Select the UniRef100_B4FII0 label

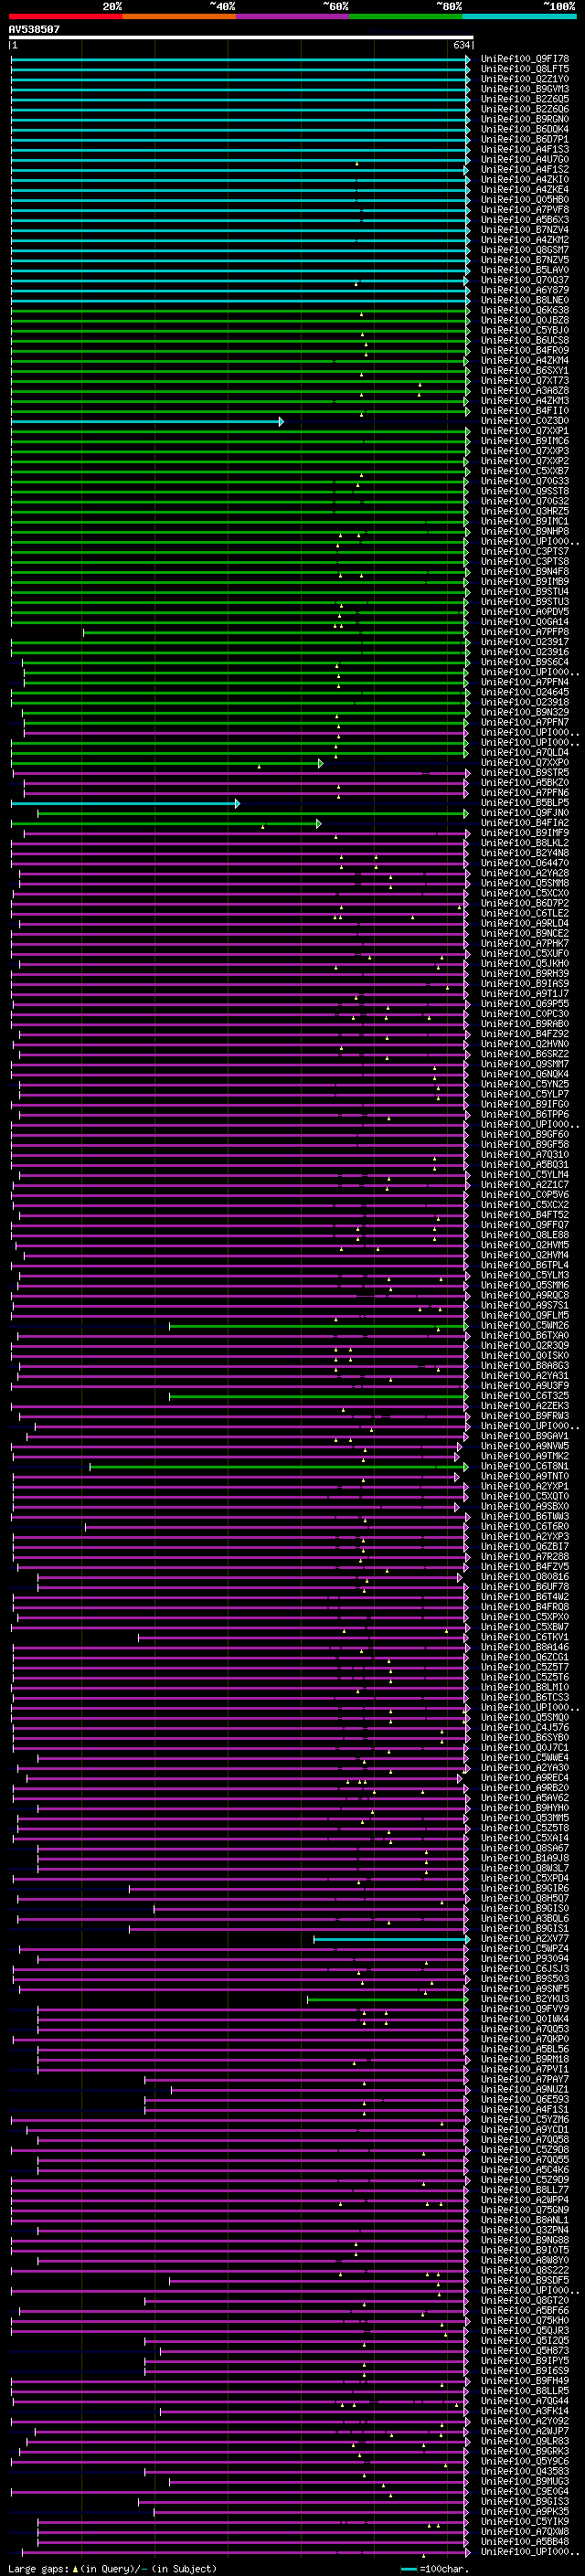[x=525, y=410]
